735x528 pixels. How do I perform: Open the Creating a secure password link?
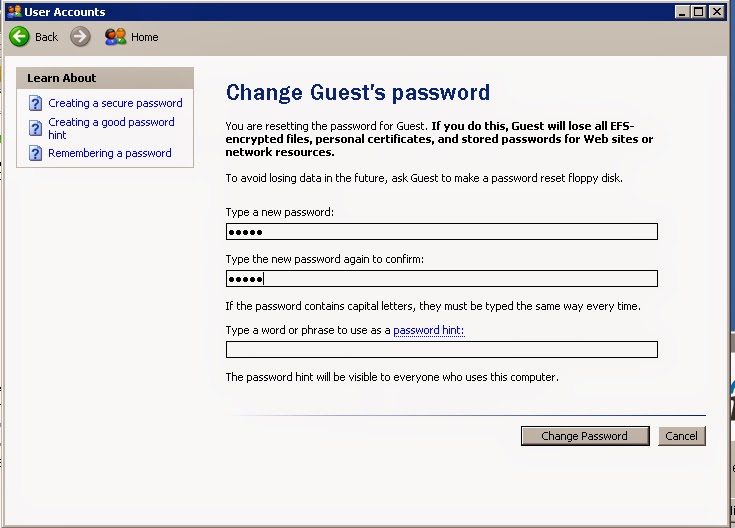115,103
